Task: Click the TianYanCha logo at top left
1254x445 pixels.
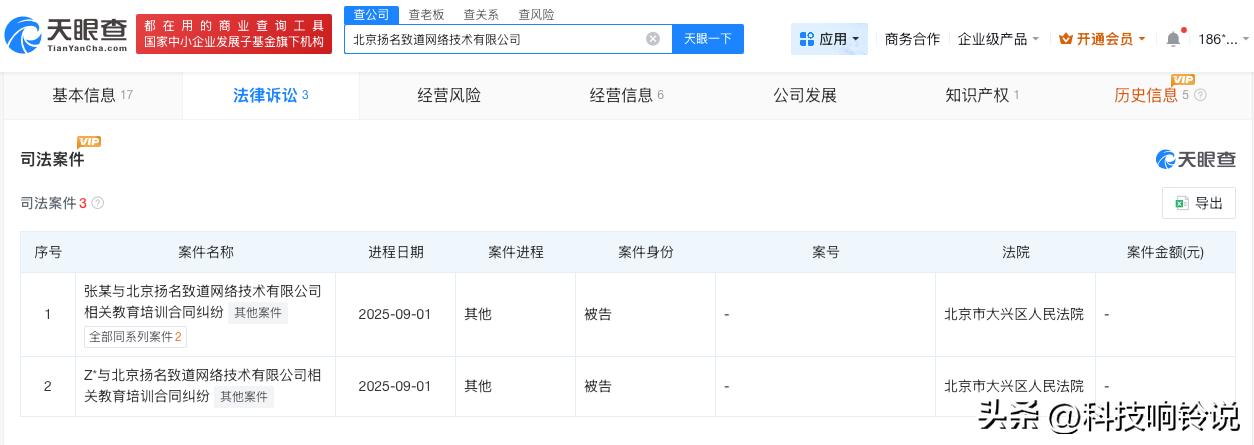Action: (67, 36)
